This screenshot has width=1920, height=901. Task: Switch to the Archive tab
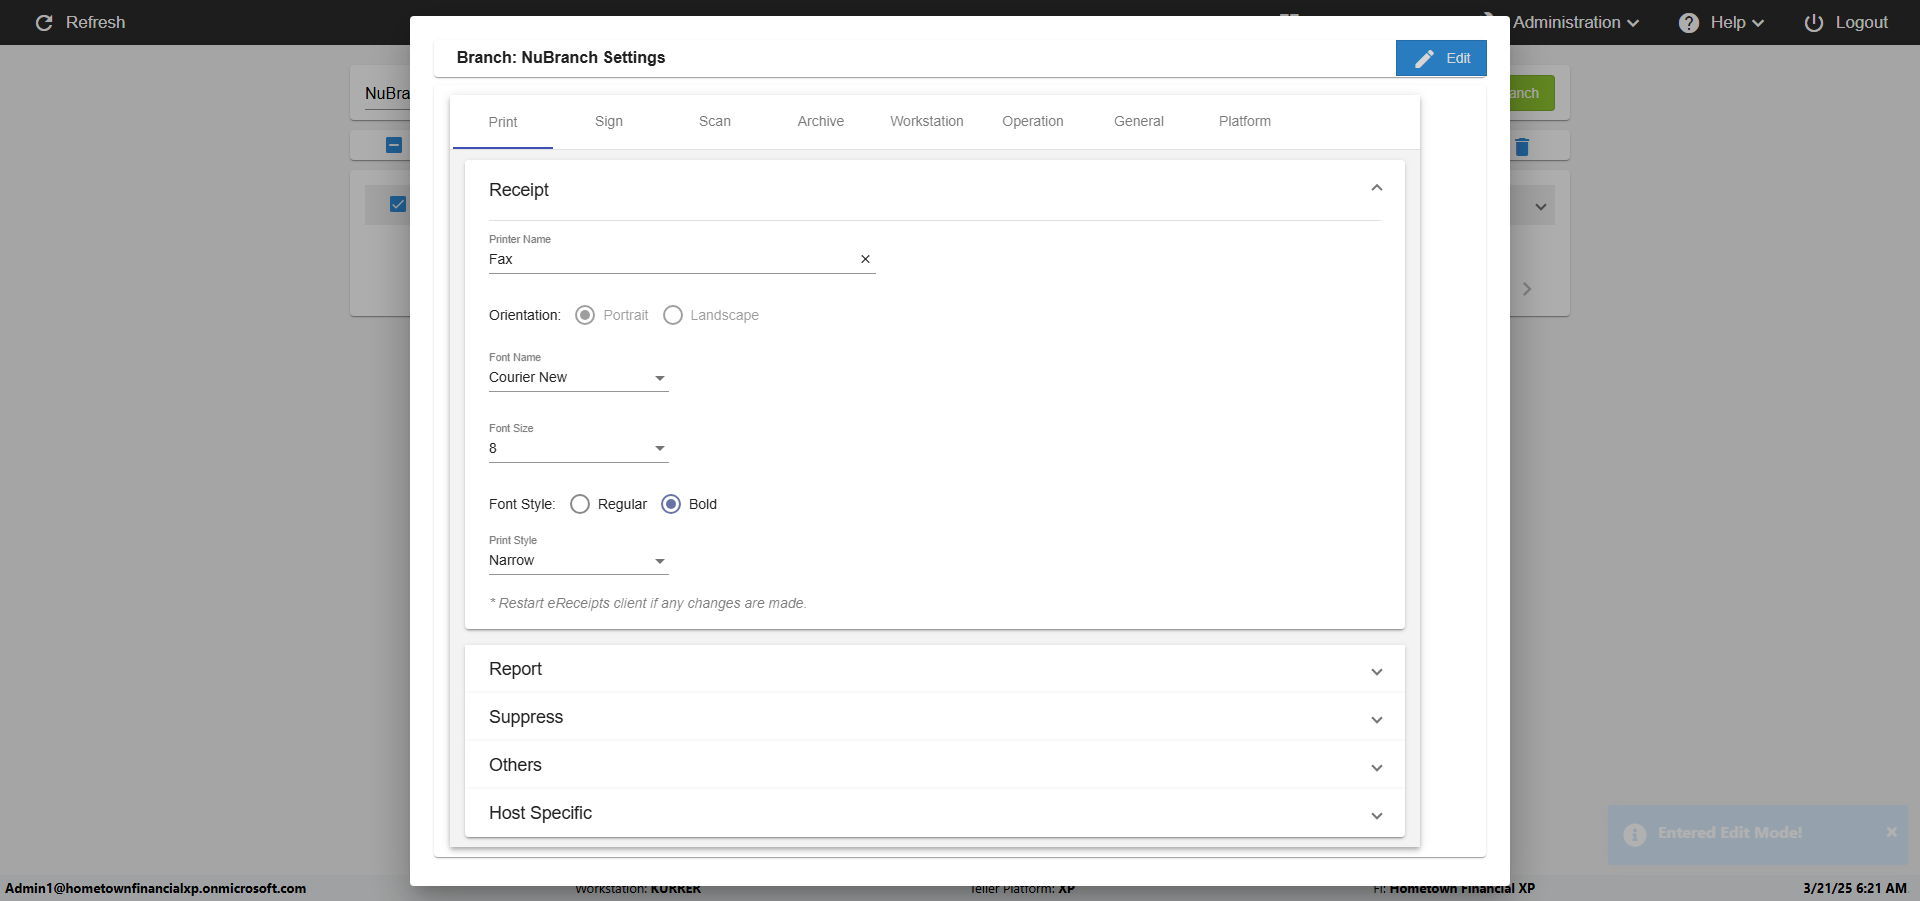(821, 122)
